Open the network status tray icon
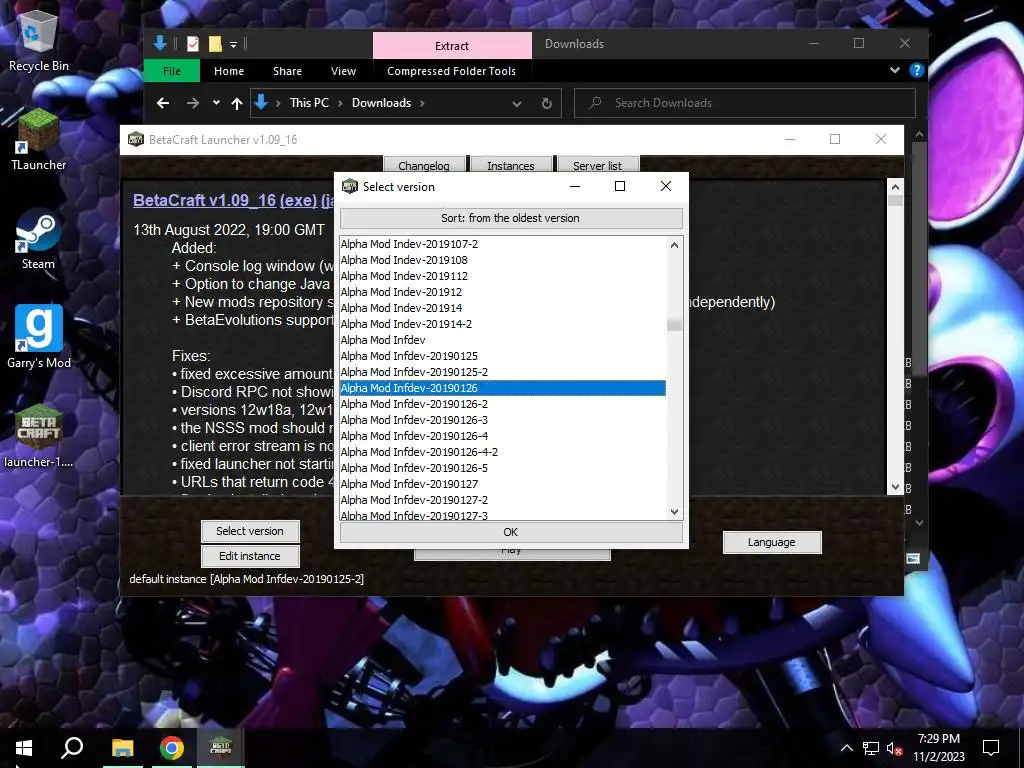1024x768 pixels. click(x=871, y=748)
